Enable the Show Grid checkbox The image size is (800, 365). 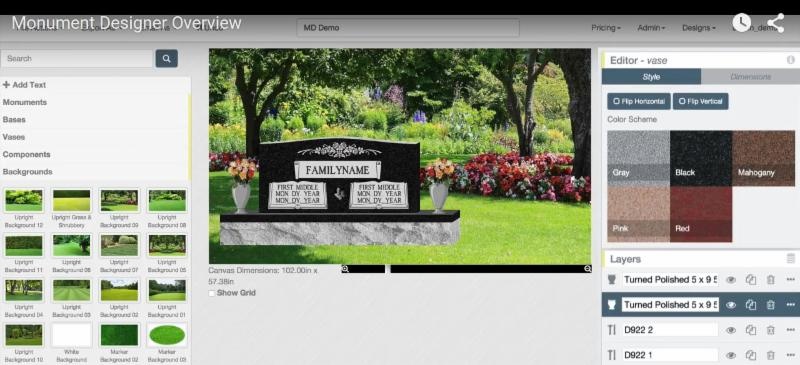[212, 293]
